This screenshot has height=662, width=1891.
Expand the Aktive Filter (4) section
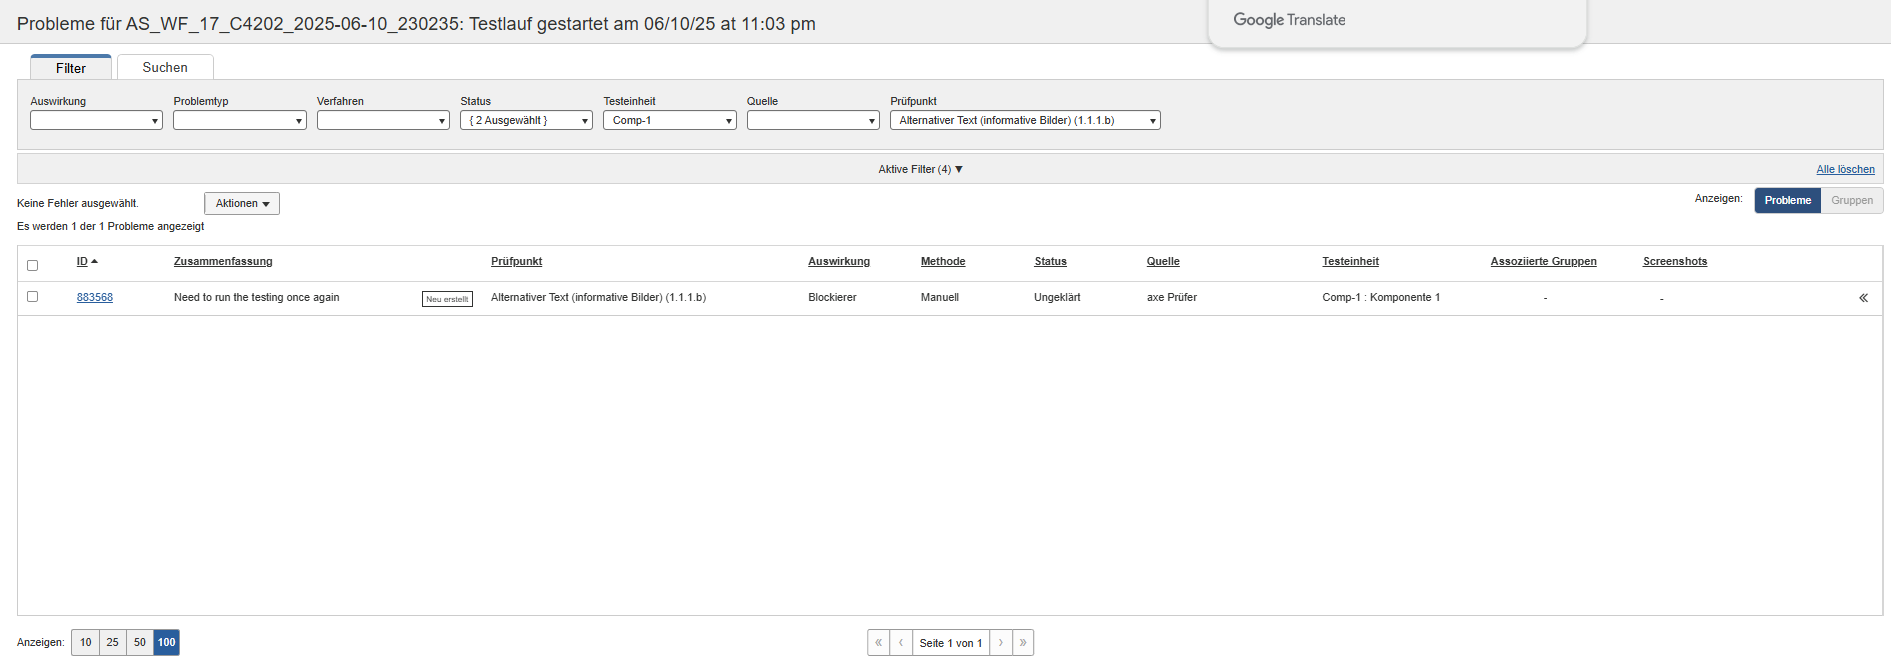tap(920, 170)
